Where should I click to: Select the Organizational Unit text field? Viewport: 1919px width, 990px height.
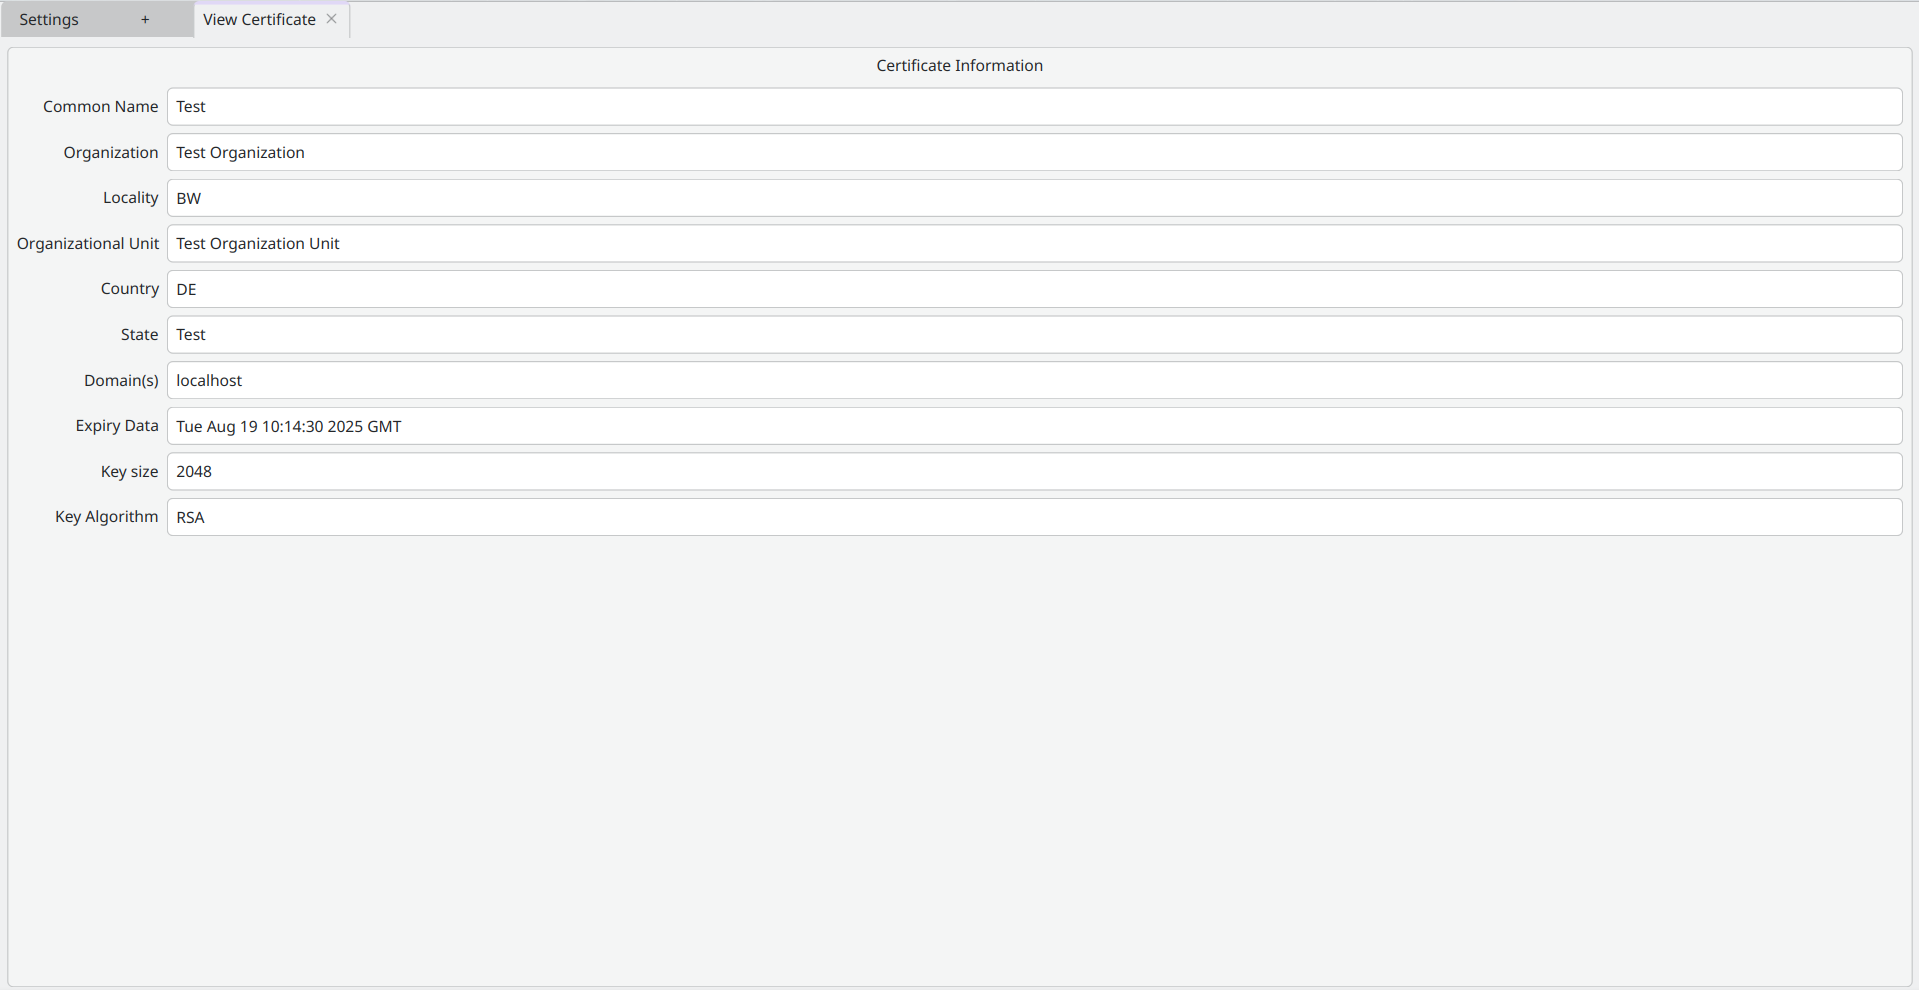click(1033, 244)
